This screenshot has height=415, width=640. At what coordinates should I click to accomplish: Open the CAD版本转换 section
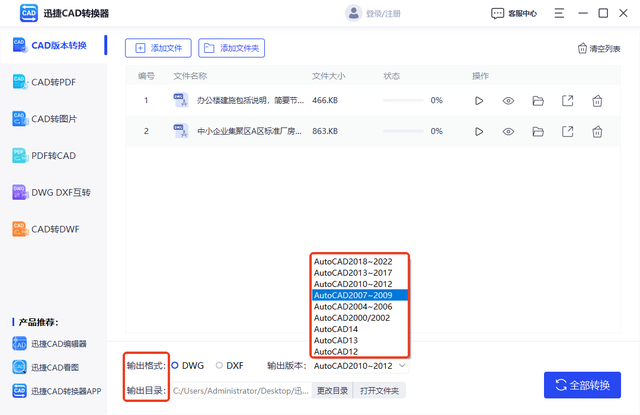54,45
